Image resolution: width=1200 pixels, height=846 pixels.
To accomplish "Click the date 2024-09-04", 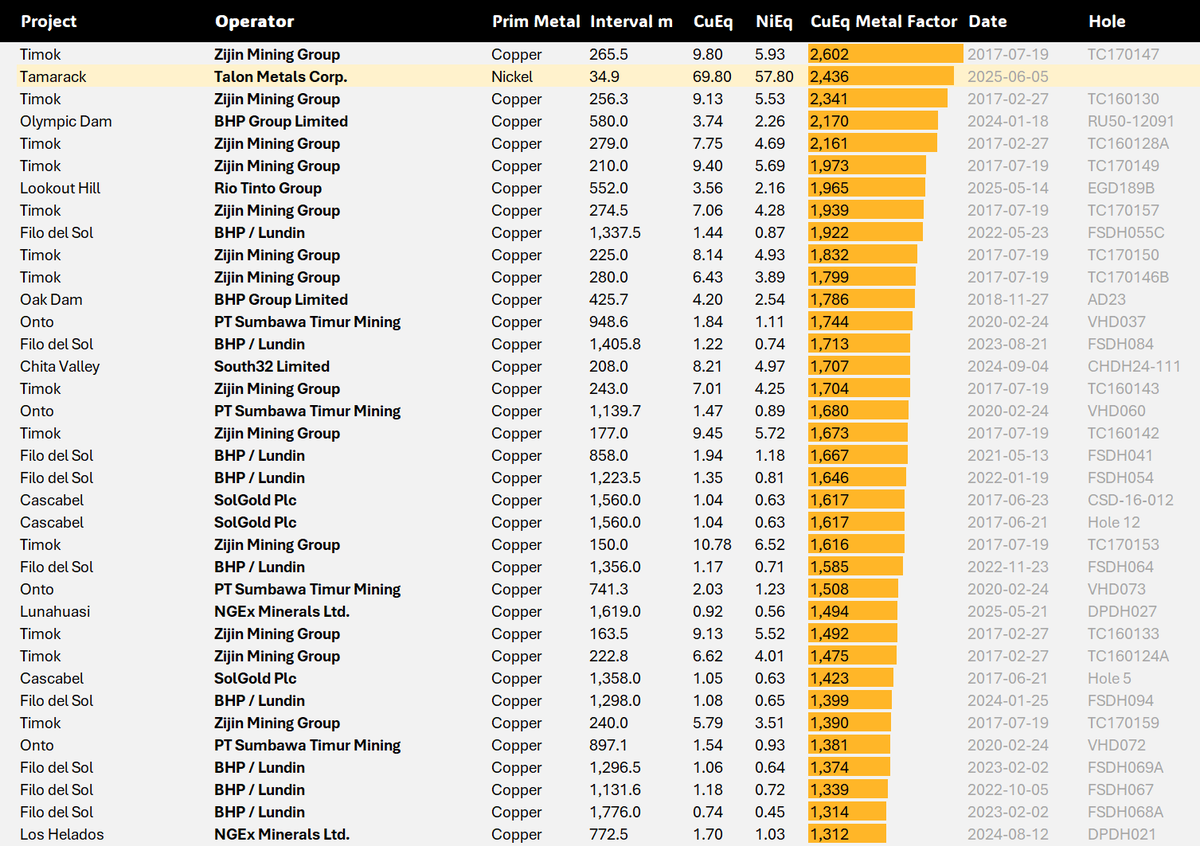I will click(x=1008, y=366).
